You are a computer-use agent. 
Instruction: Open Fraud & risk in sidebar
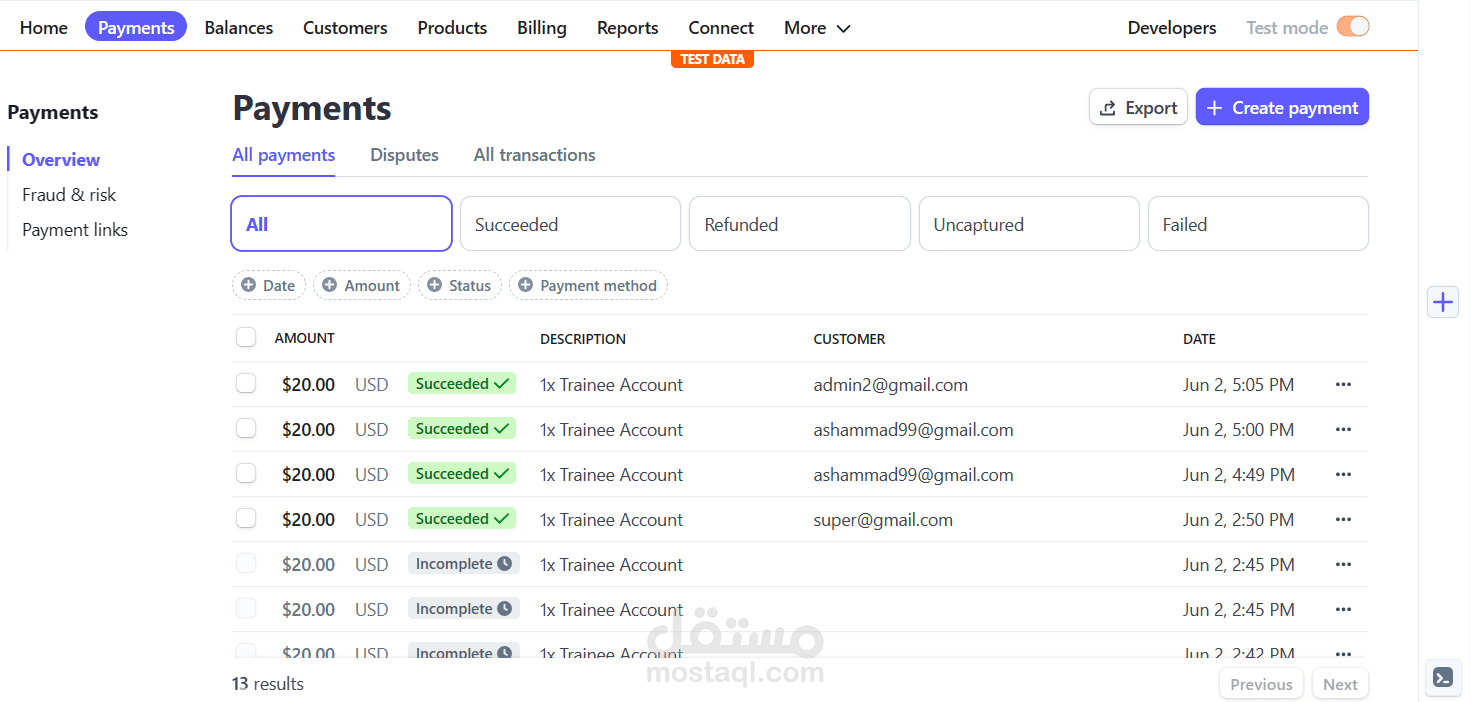pos(69,195)
